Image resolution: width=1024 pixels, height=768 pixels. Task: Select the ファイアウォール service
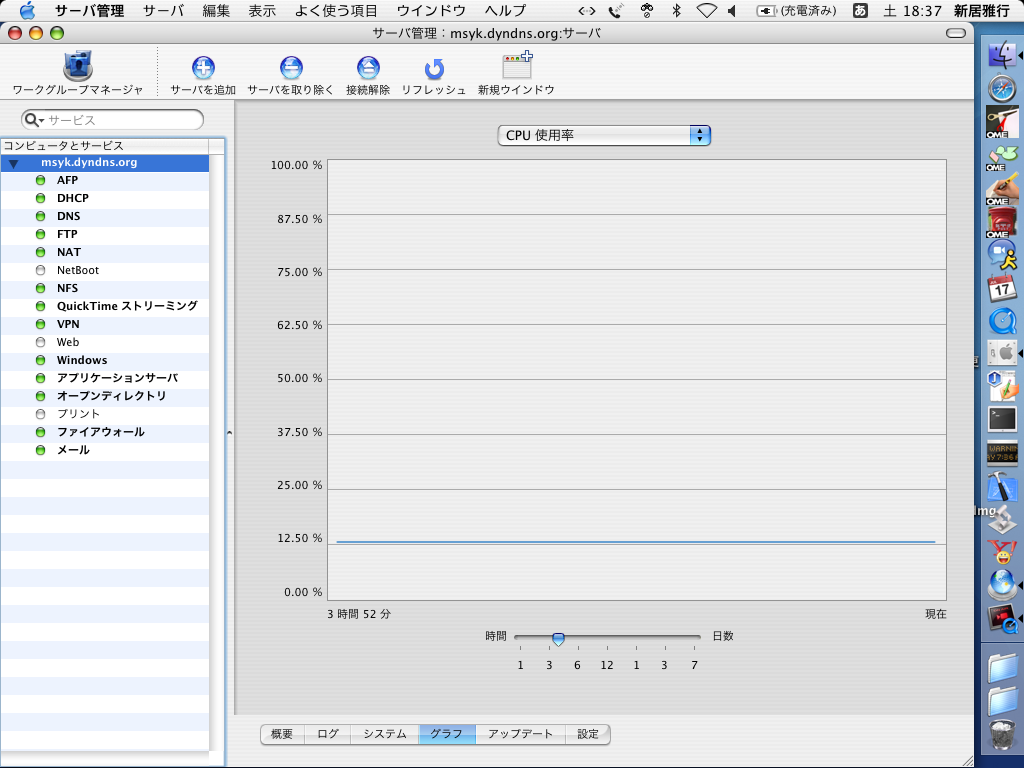point(100,432)
